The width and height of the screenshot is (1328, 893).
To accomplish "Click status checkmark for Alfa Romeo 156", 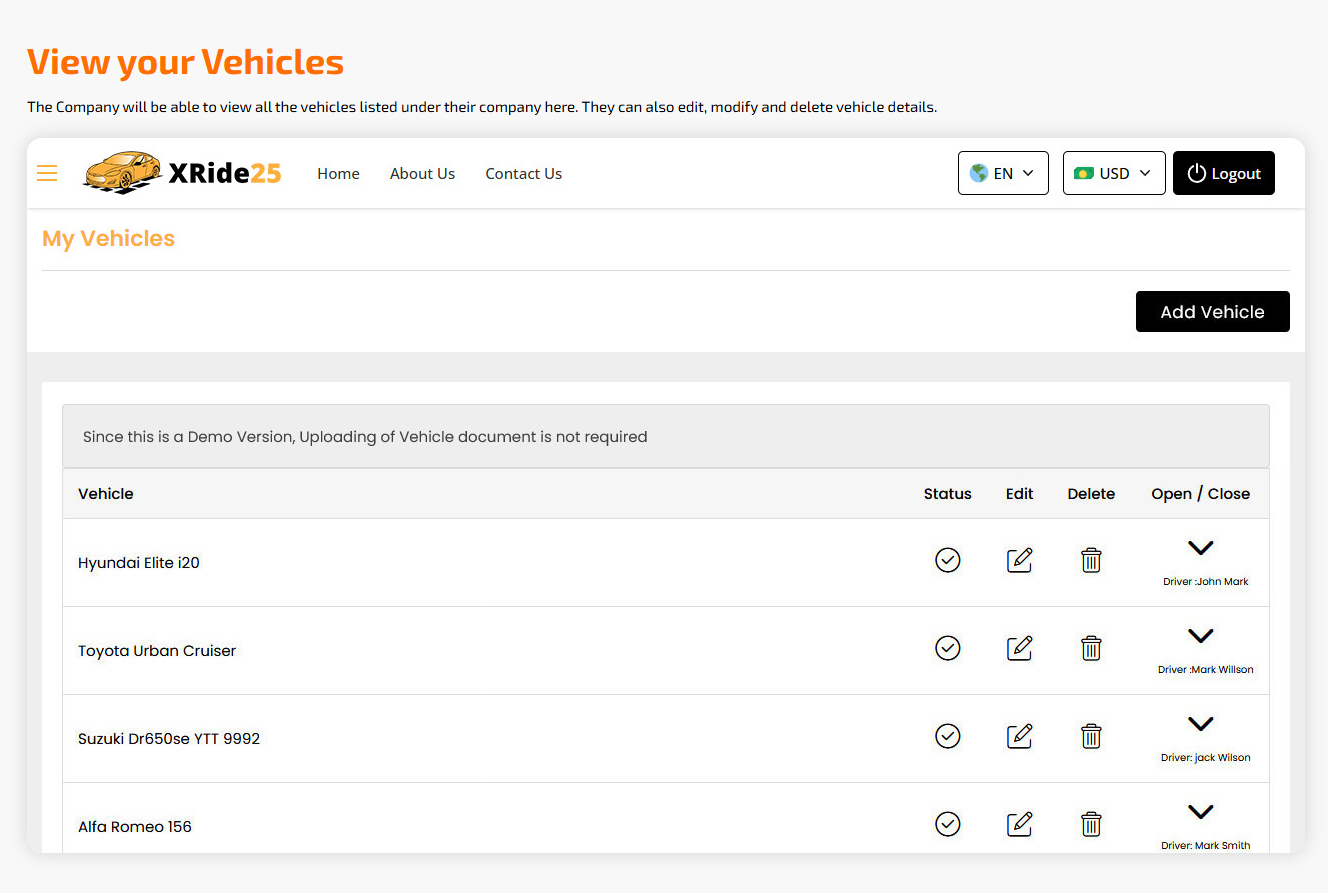I will [x=948, y=824].
